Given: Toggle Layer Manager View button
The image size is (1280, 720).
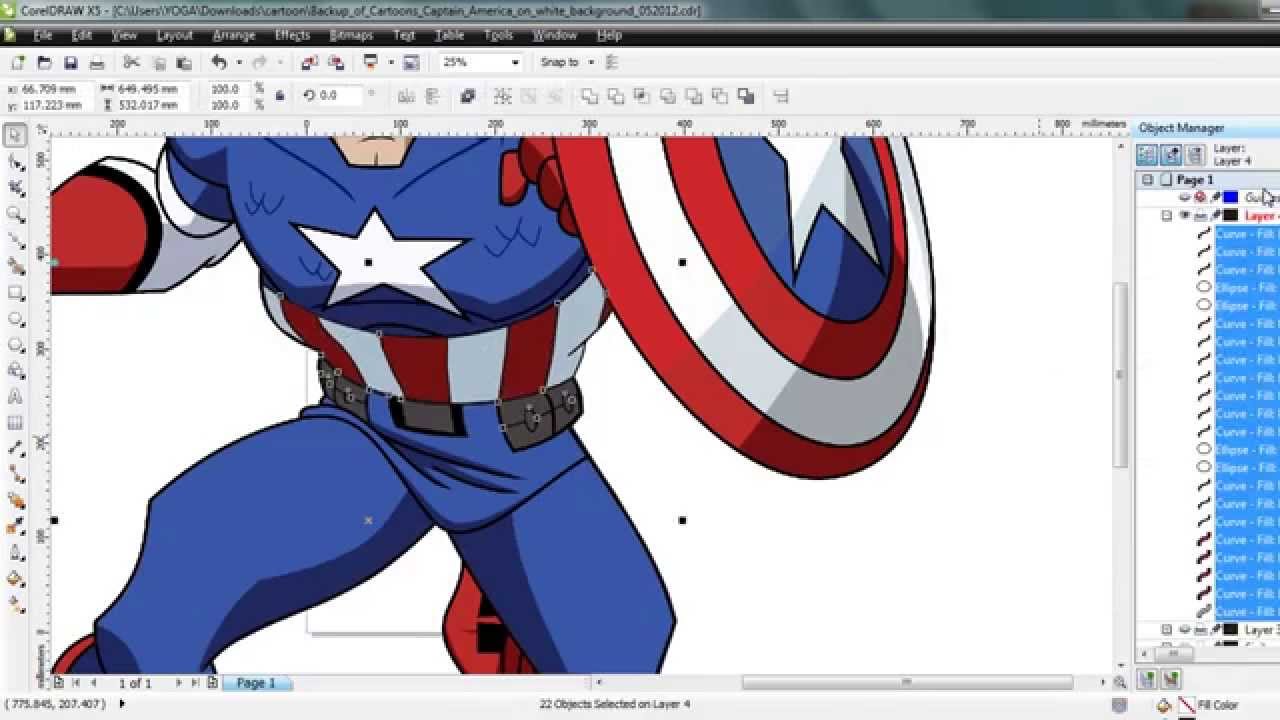Looking at the screenshot, I should pyautogui.click(x=1195, y=154).
